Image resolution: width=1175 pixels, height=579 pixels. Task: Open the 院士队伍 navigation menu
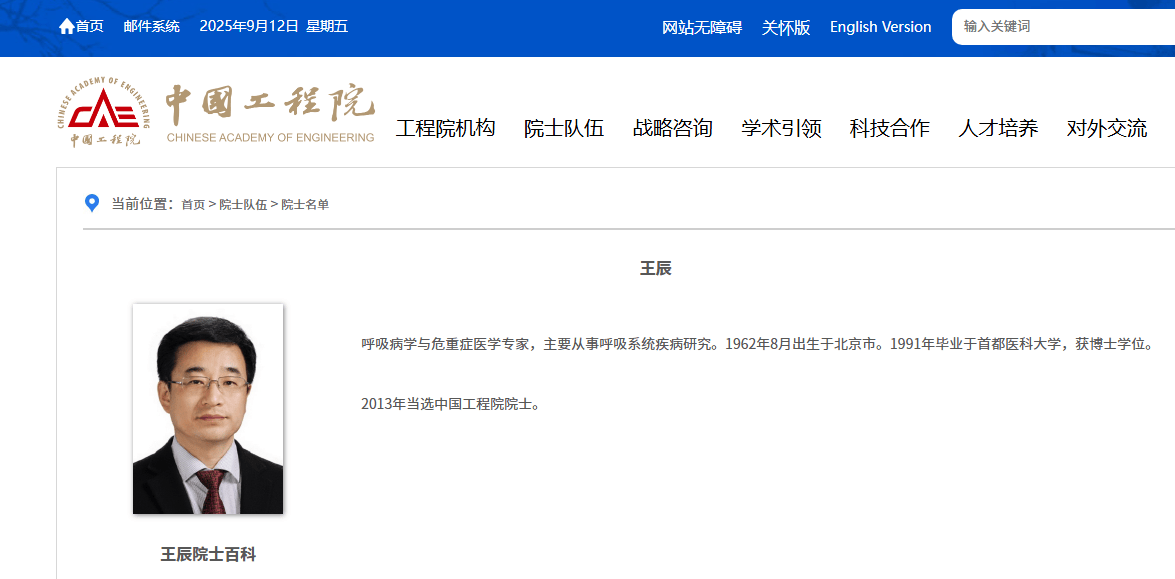(563, 128)
